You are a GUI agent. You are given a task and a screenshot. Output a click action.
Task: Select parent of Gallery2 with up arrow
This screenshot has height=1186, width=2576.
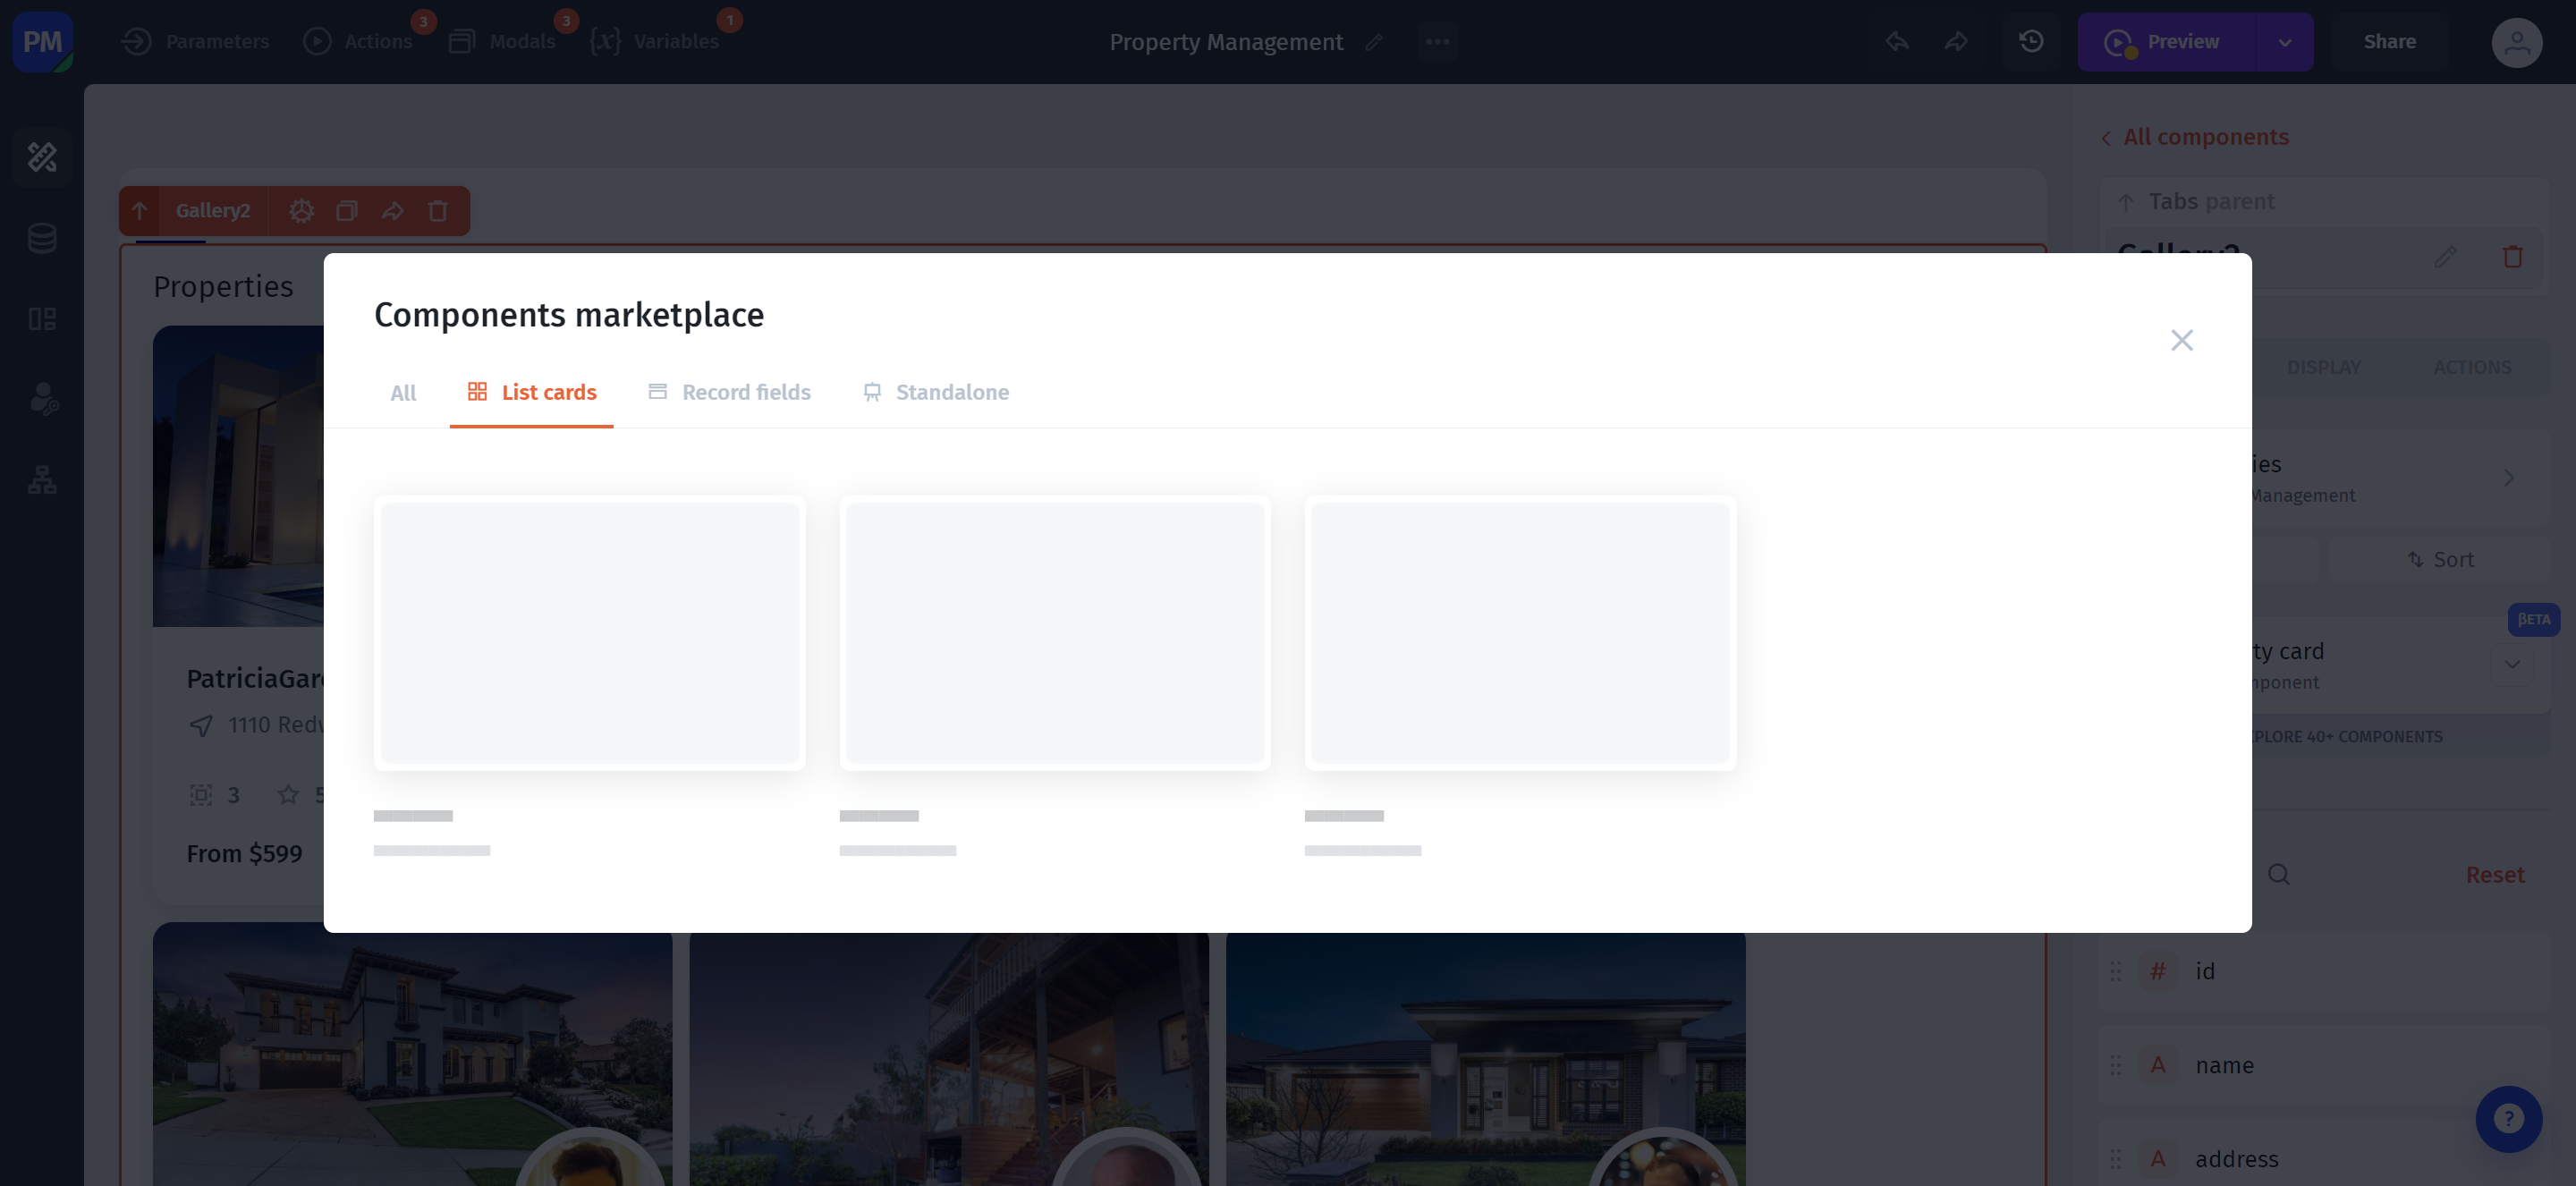point(139,211)
